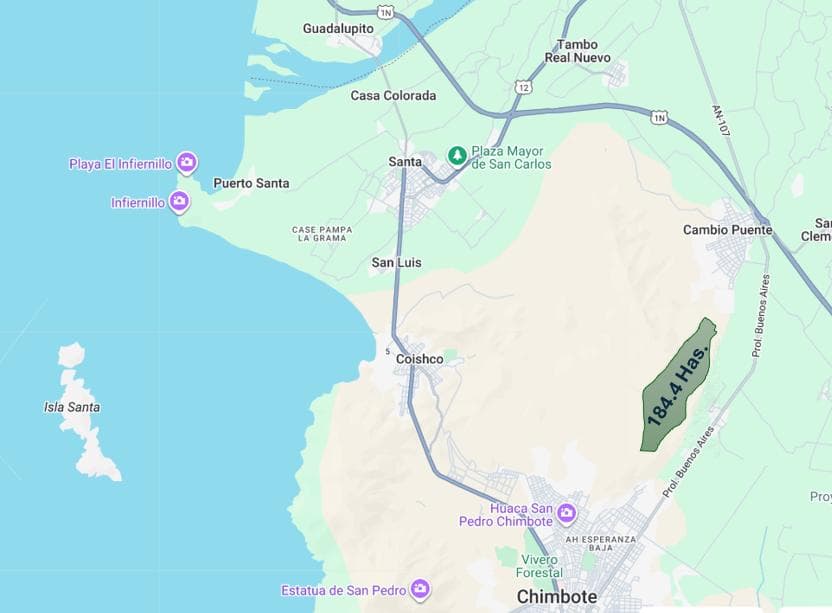Select the Estatua de San Pedro marker icon
The height and width of the screenshot is (613, 832).
point(420,589)
